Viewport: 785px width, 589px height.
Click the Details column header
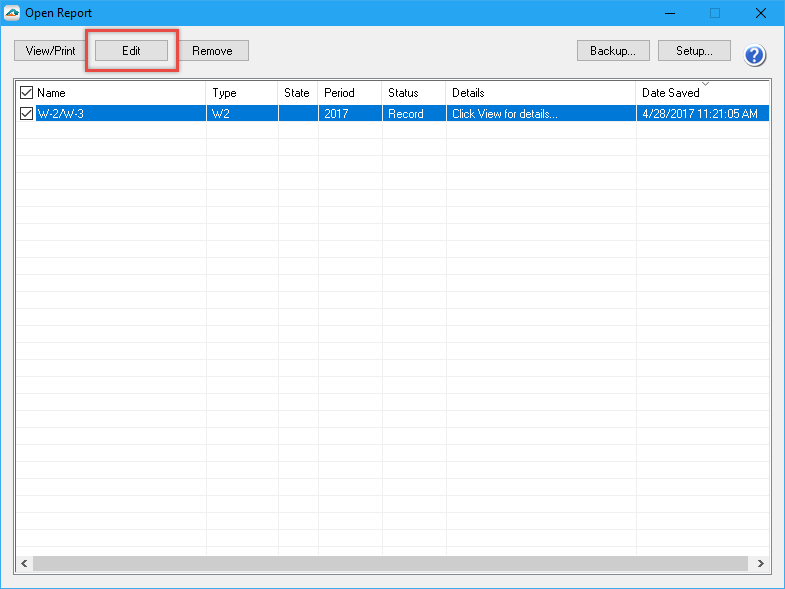coord(540,93)
